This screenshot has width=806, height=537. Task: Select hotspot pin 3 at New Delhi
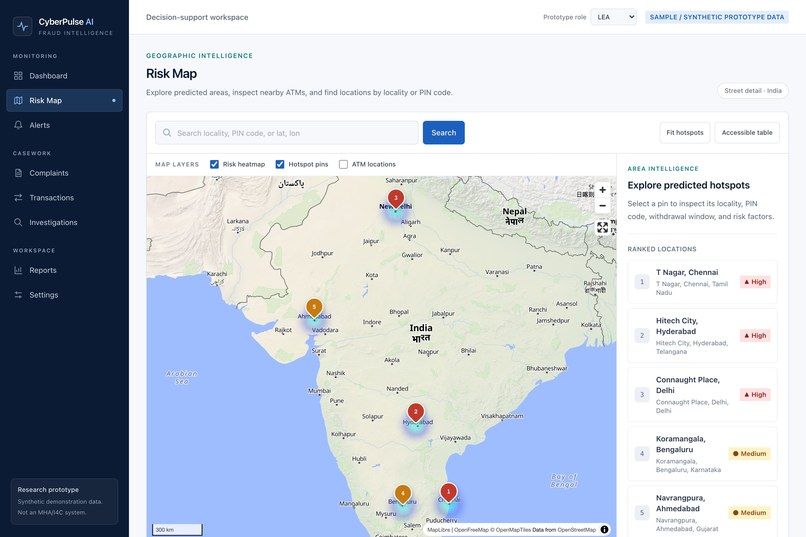pos(395,199)
